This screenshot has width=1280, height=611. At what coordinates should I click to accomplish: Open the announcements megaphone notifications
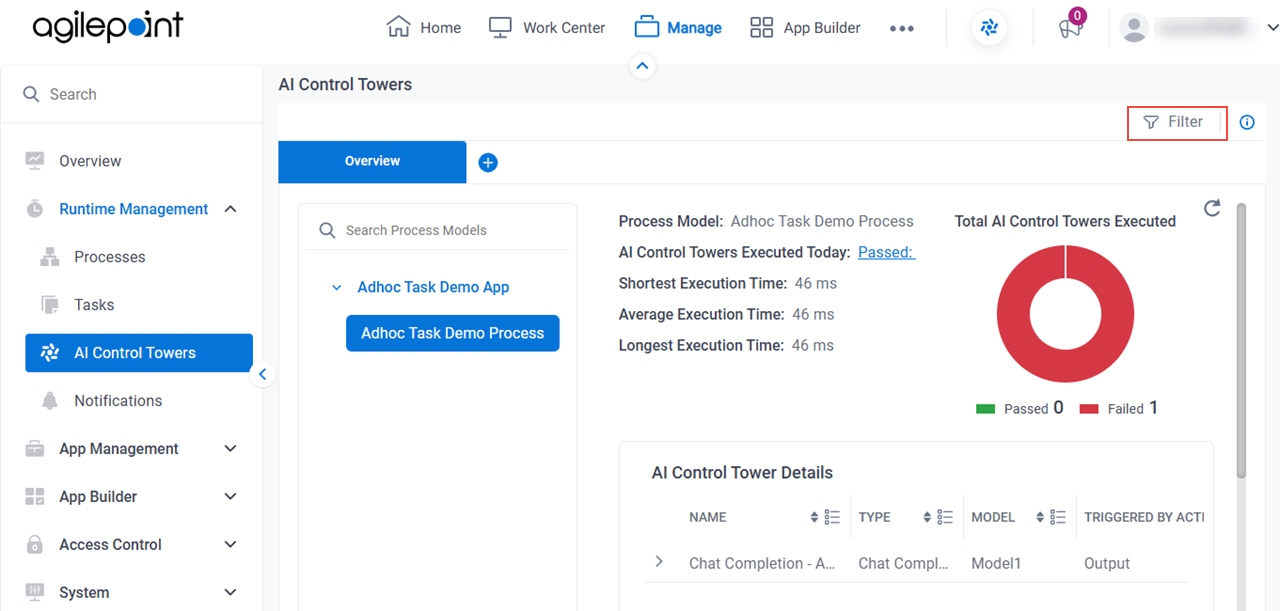tap(1070, 28)
